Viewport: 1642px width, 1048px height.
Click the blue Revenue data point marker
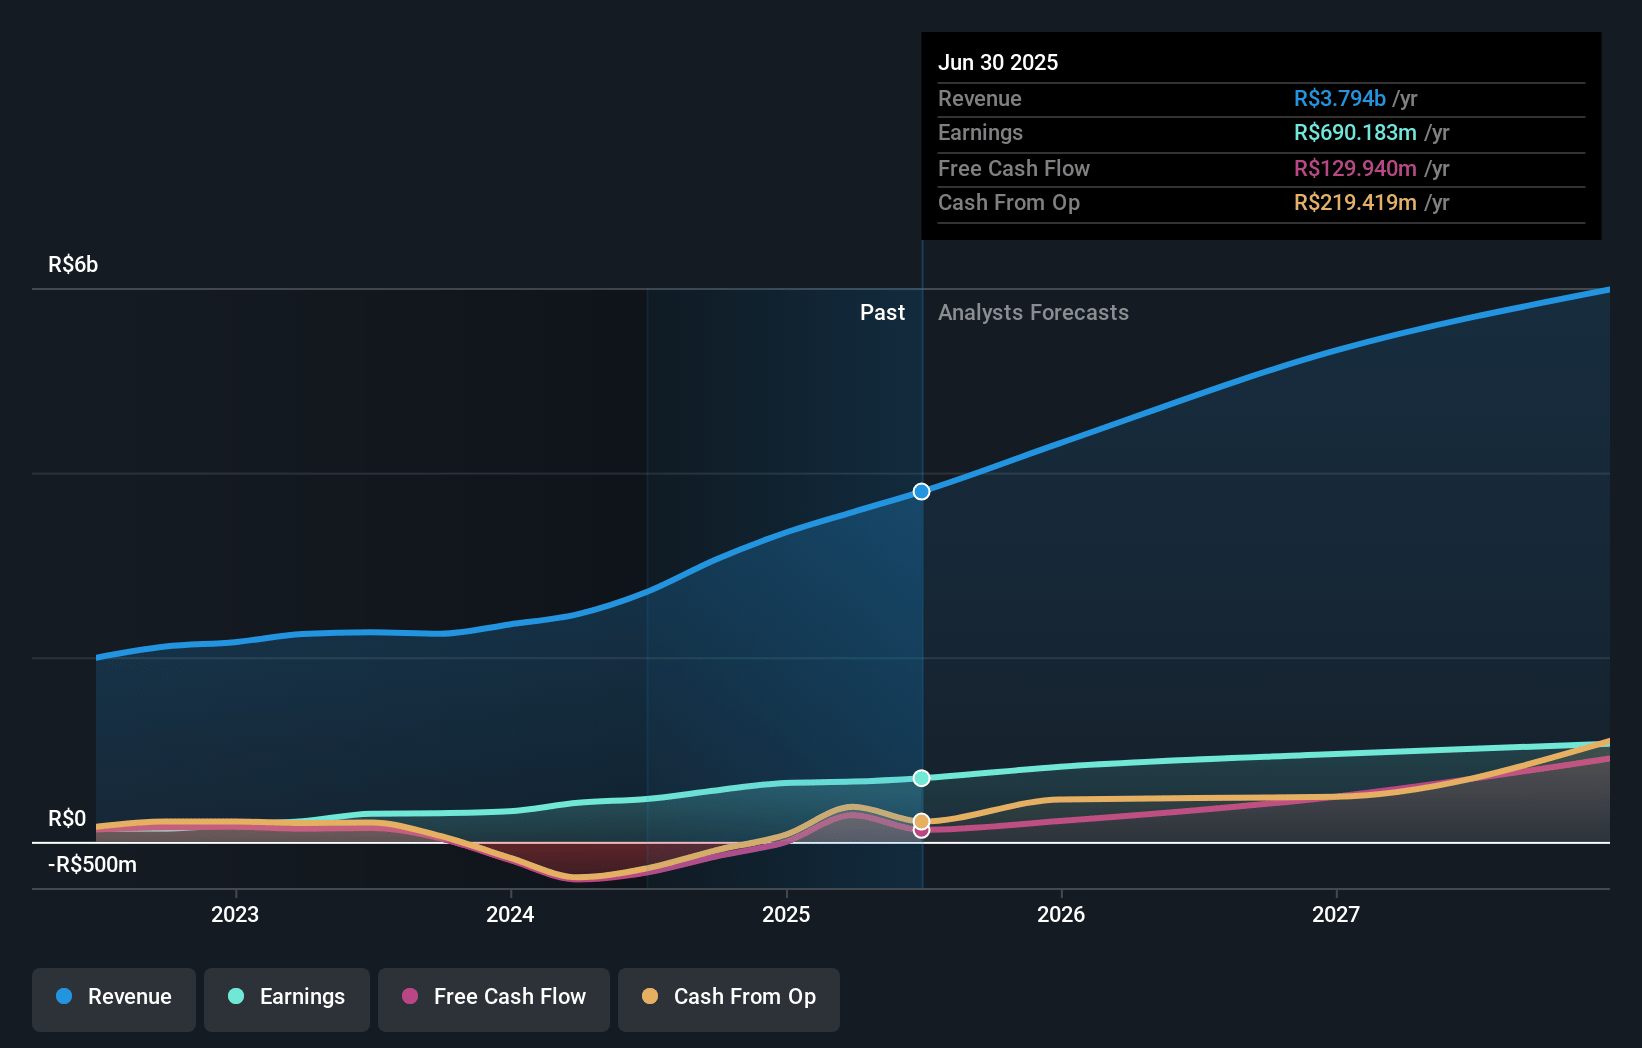pyautogui.click(x=922, y=491)
